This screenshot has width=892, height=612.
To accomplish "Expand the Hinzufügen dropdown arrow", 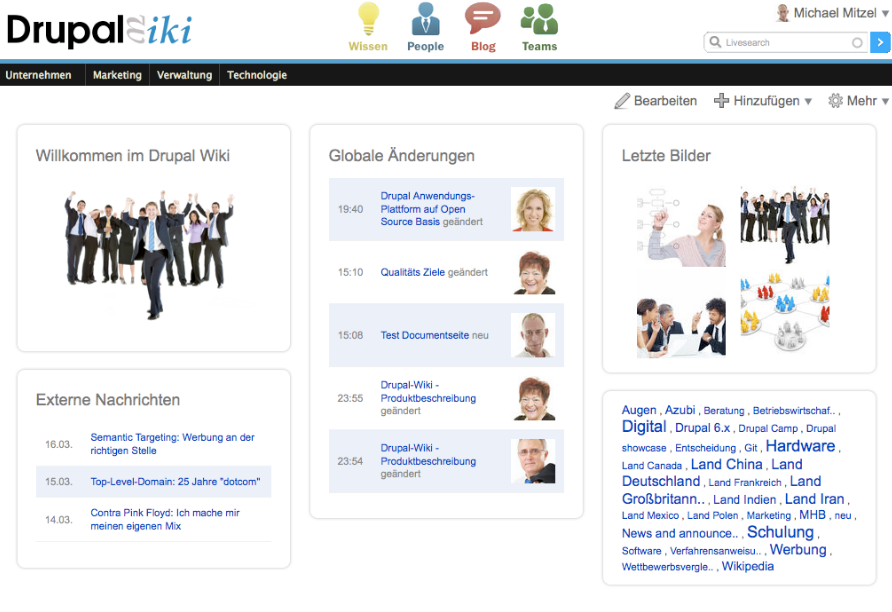I will tap(808, 102).
